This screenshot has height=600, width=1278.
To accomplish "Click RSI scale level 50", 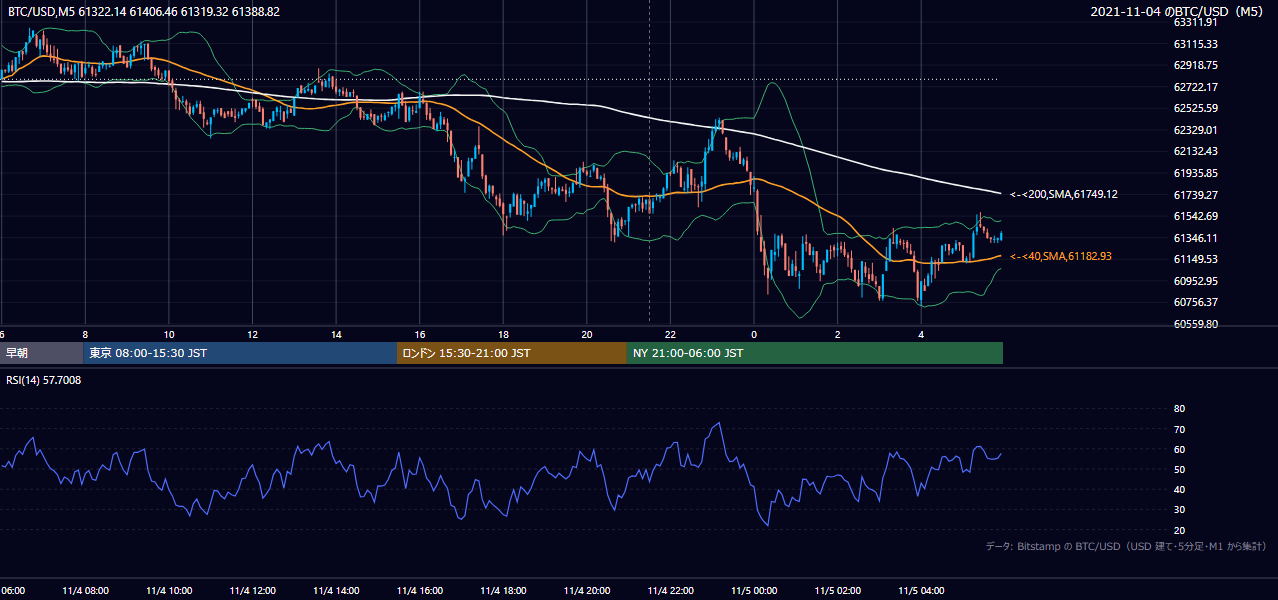I will (1179, 469).
